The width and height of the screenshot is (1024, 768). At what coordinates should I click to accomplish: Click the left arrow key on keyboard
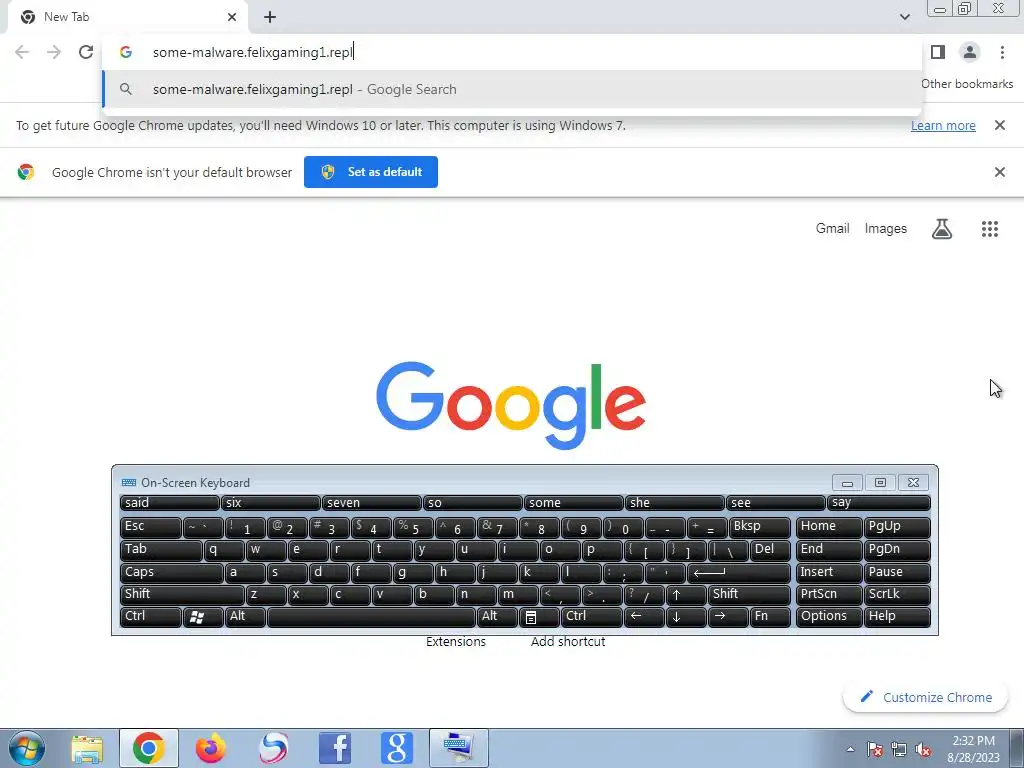click(644, 616)
